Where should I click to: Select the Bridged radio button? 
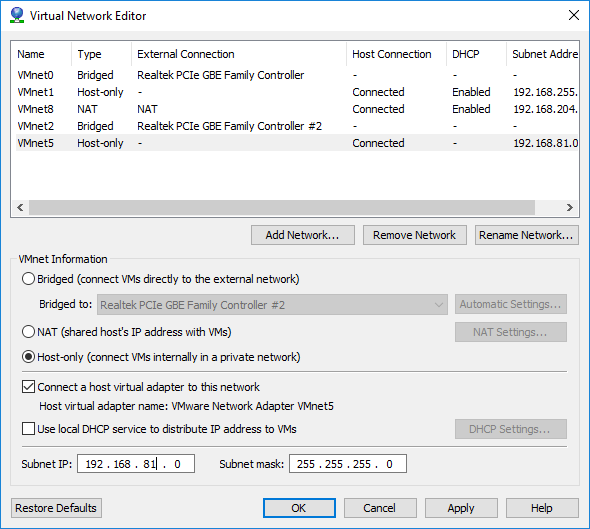29,279
